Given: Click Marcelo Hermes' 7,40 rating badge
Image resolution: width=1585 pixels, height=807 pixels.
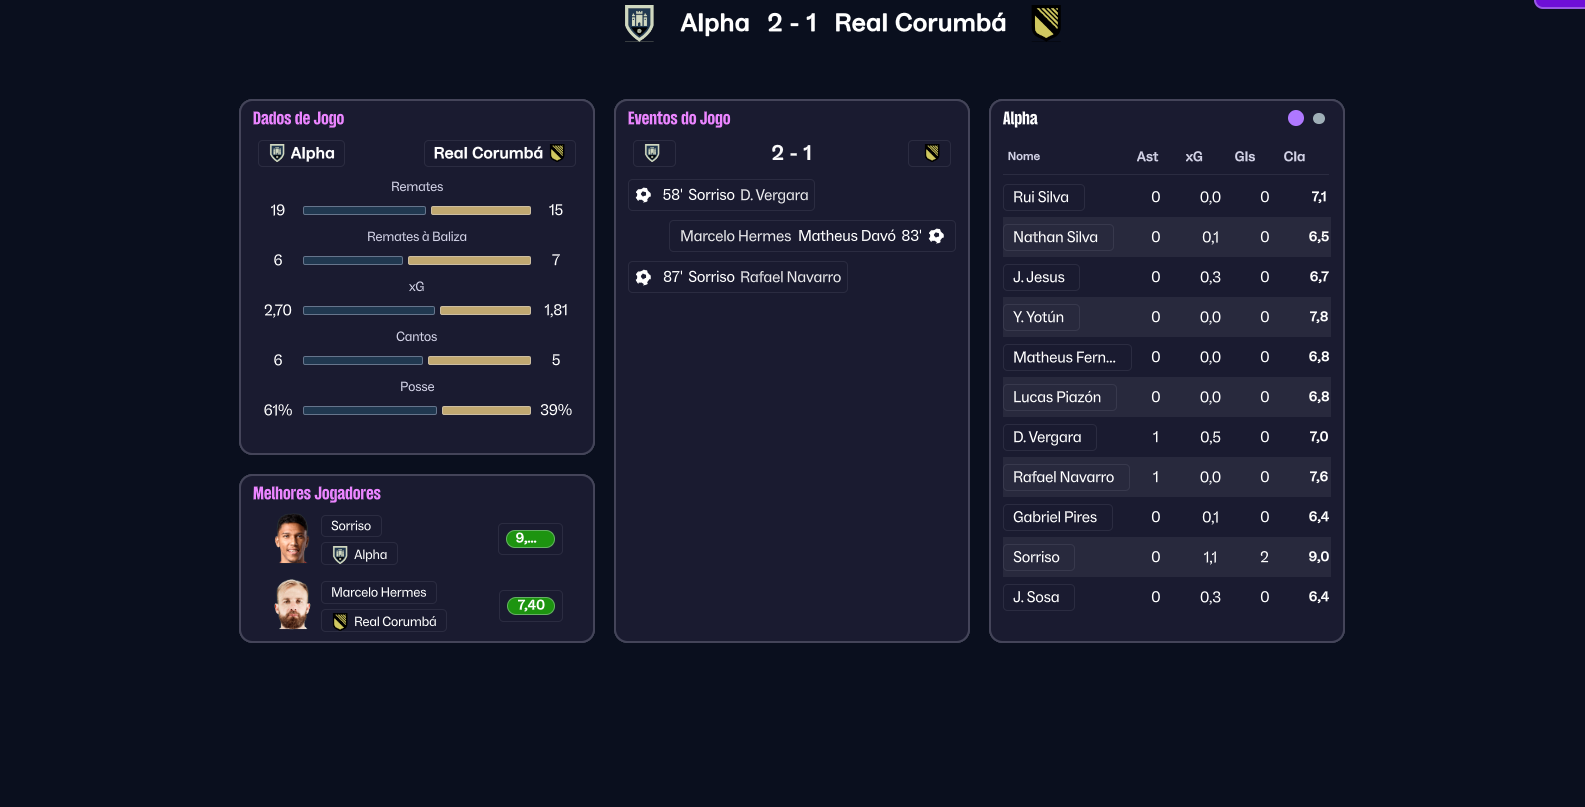Looking at the screenshot, I should (530, 605).
